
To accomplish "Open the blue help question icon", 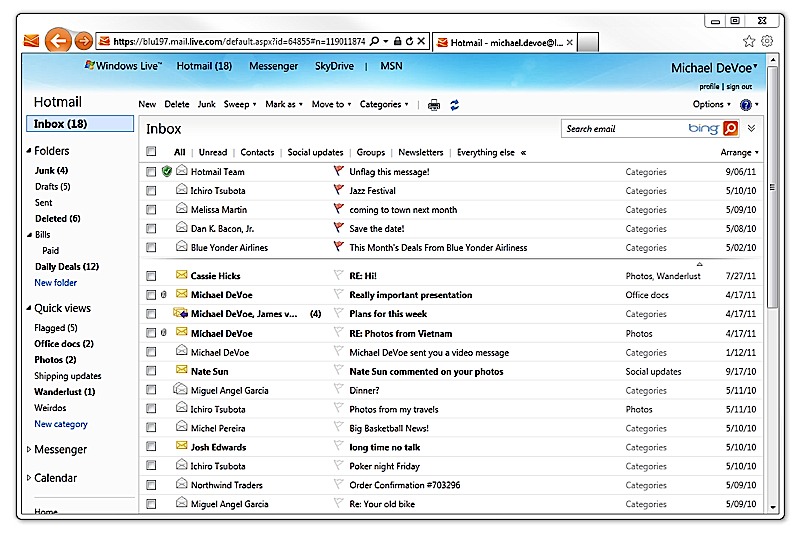I will coord(745,105).
